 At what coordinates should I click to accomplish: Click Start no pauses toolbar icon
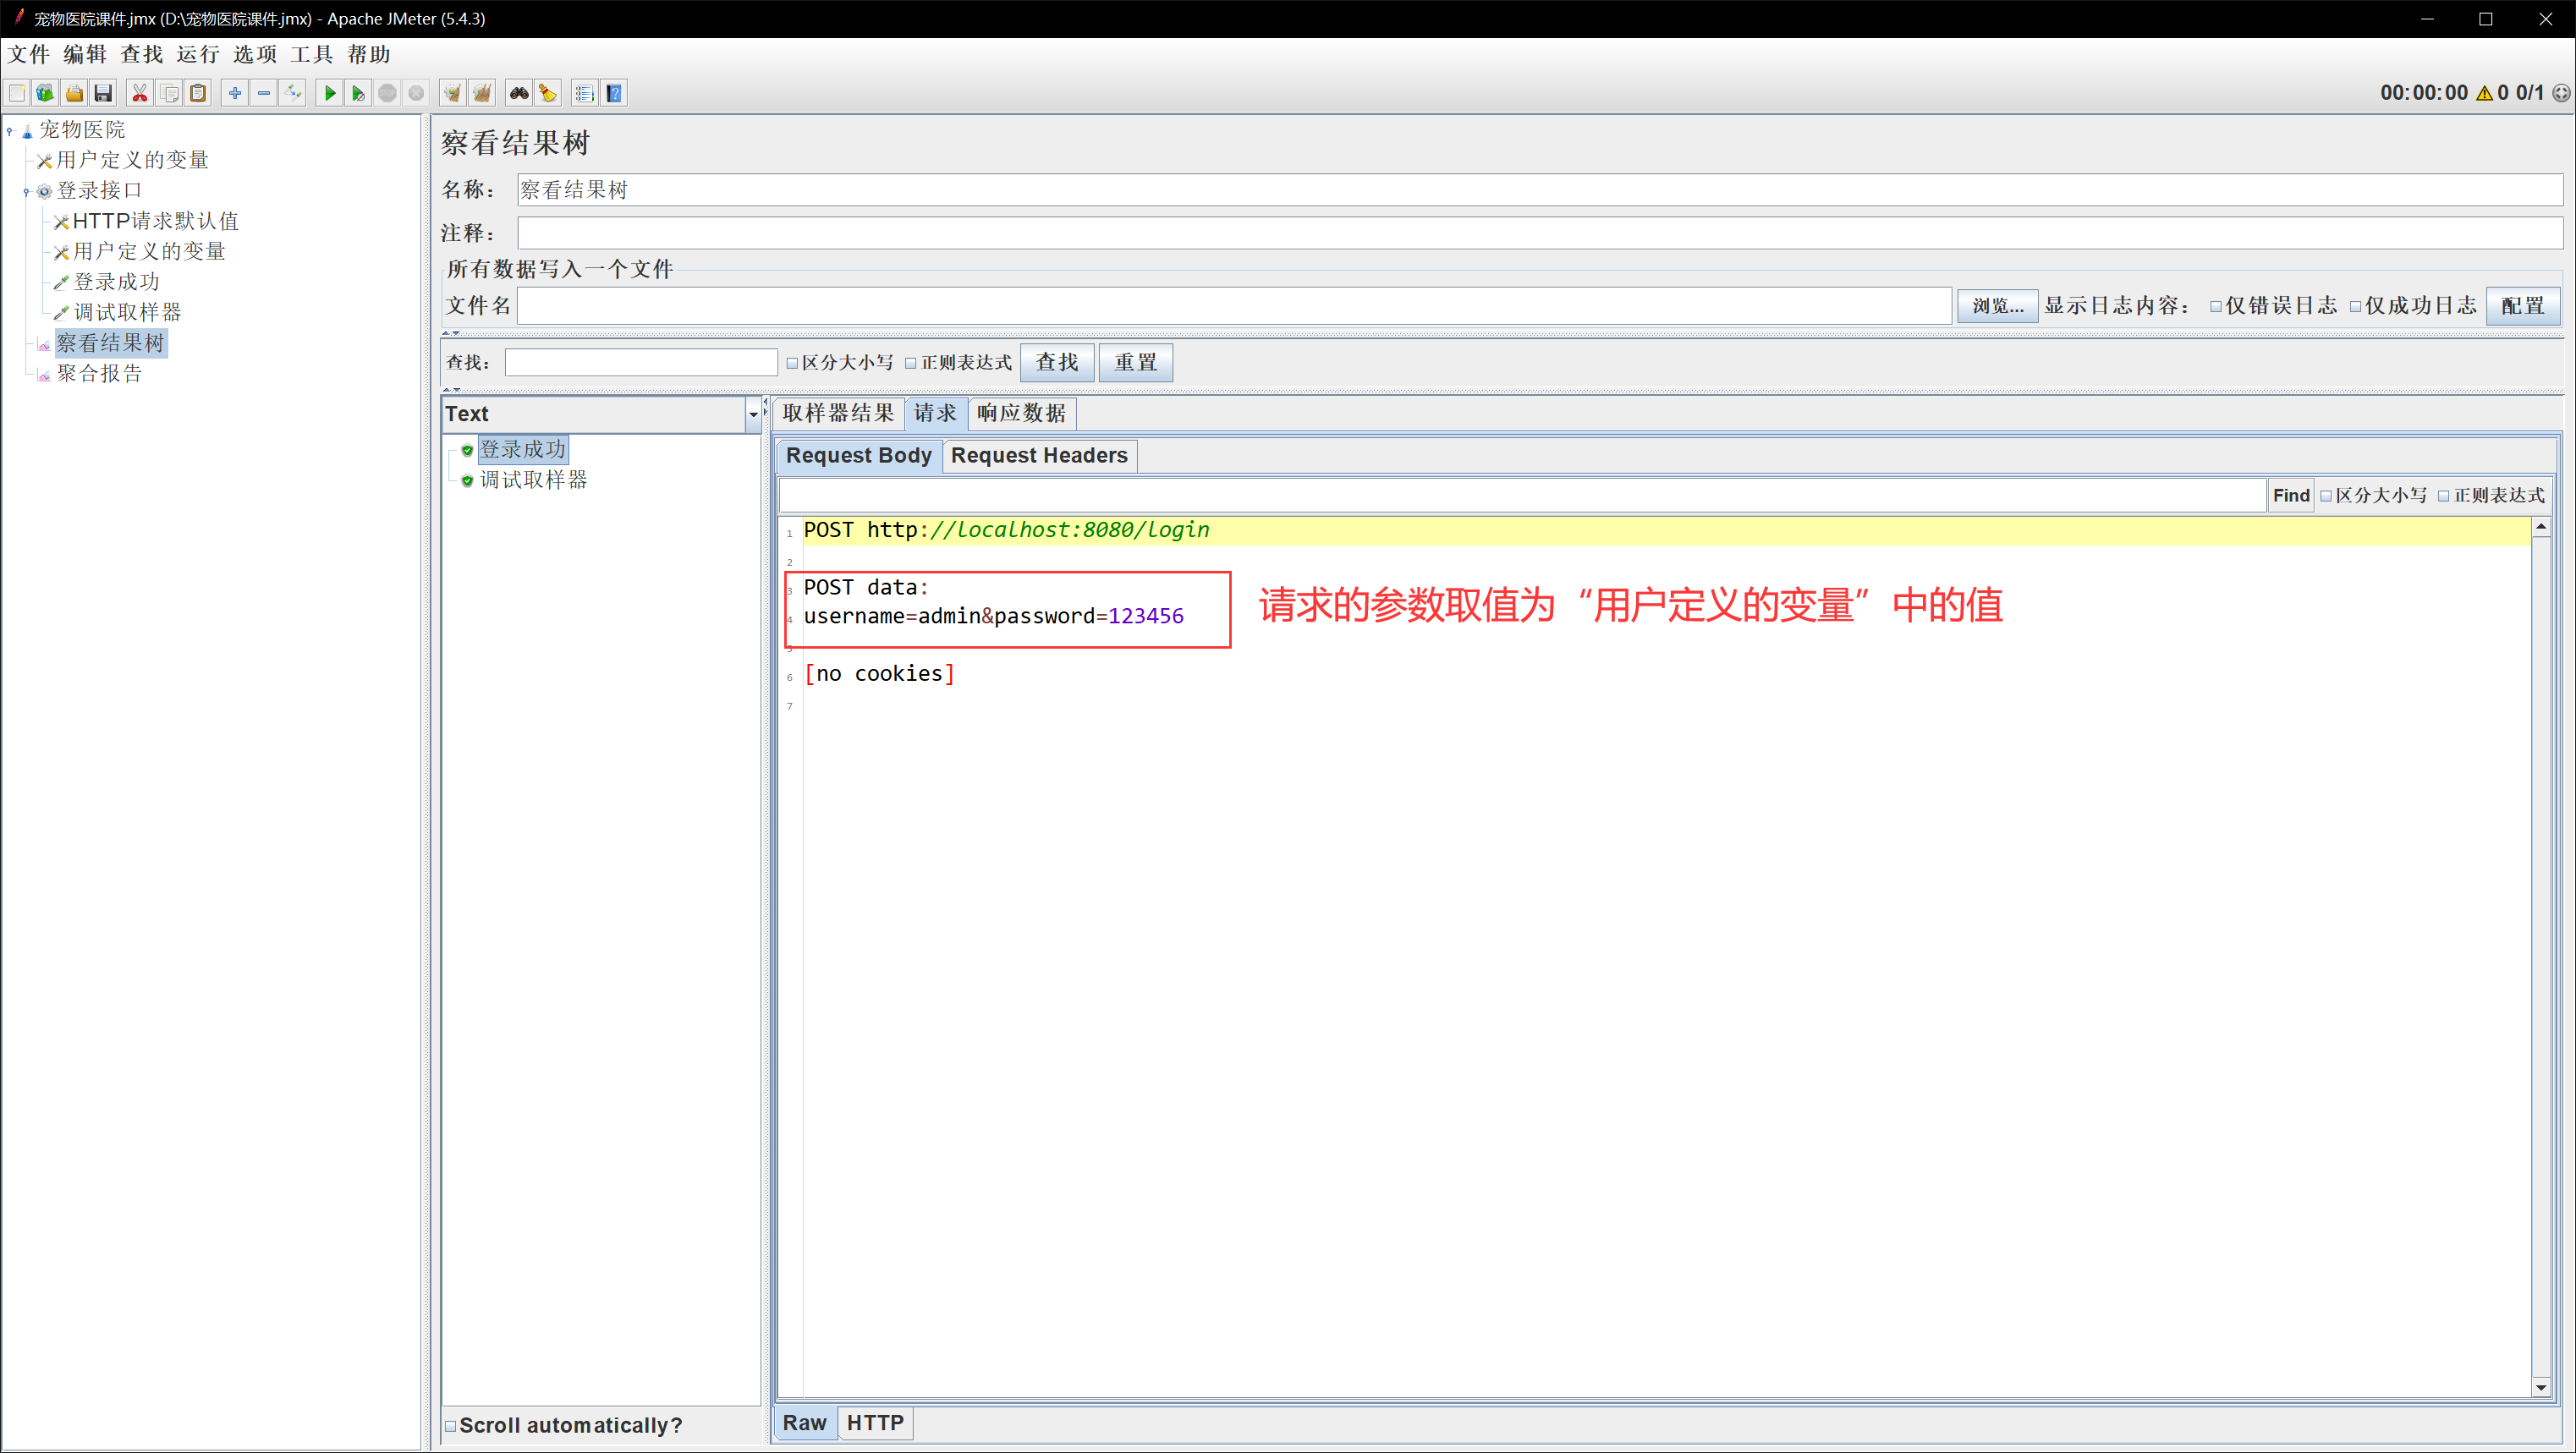(x=358, y=93)
